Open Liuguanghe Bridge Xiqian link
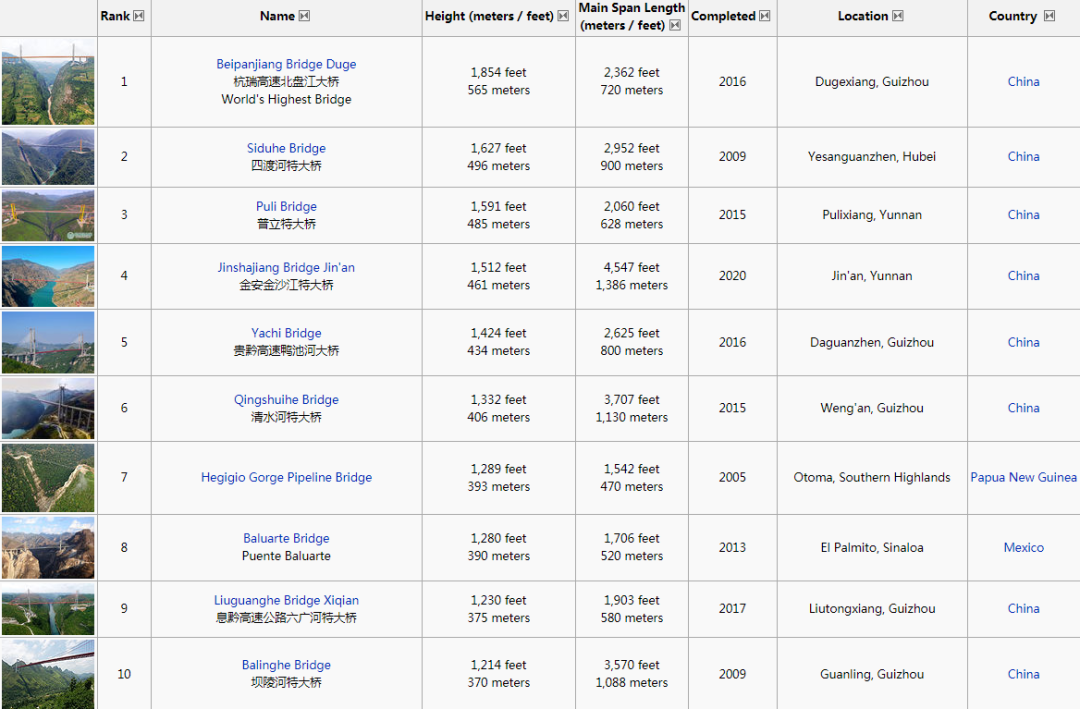The width and height of the screenshot is (1080, 709). pos(286,600)
